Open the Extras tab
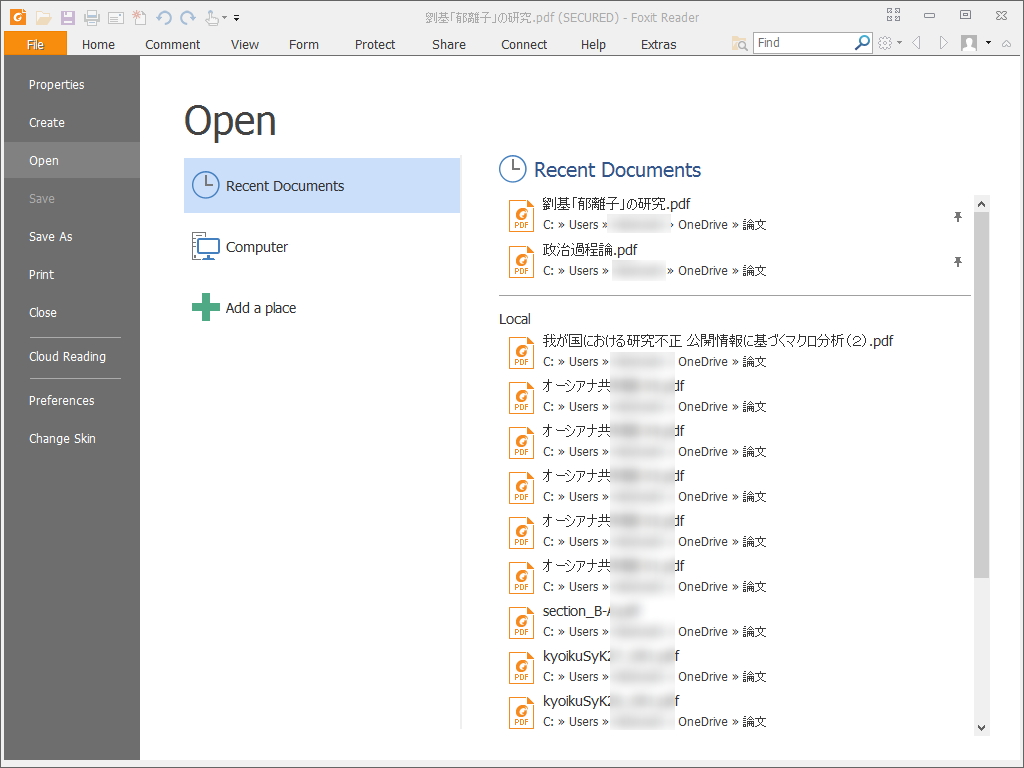The width and height of the screenshot is (1024, 768). 658,44
